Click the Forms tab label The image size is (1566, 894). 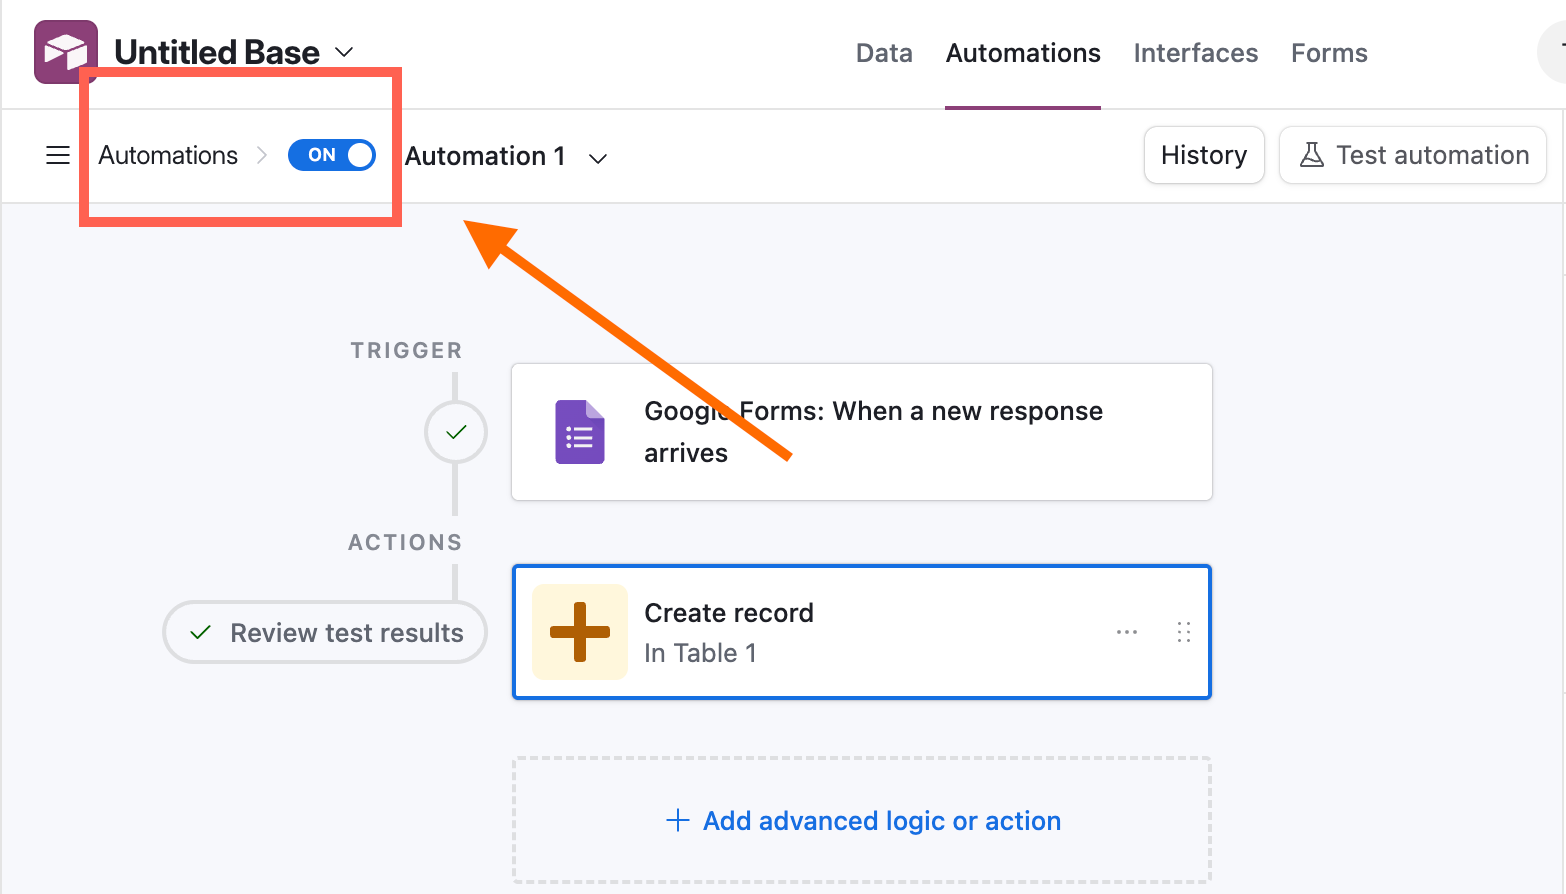tap(1328, 52)
